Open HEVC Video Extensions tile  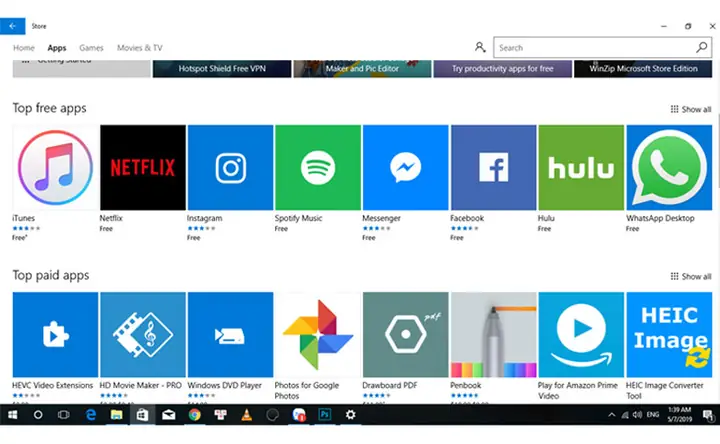[55, 335]
